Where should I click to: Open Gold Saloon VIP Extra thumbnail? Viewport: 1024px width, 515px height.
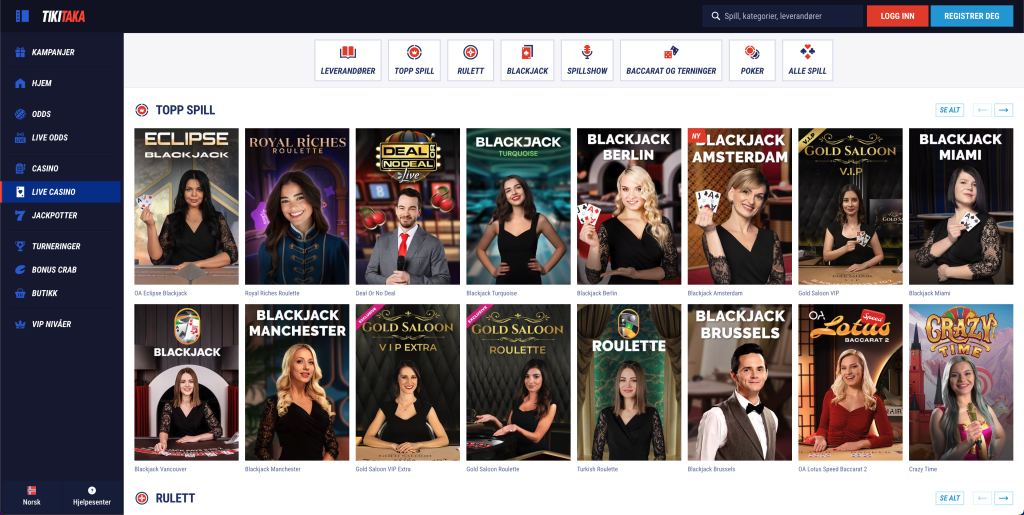(408, 382)
